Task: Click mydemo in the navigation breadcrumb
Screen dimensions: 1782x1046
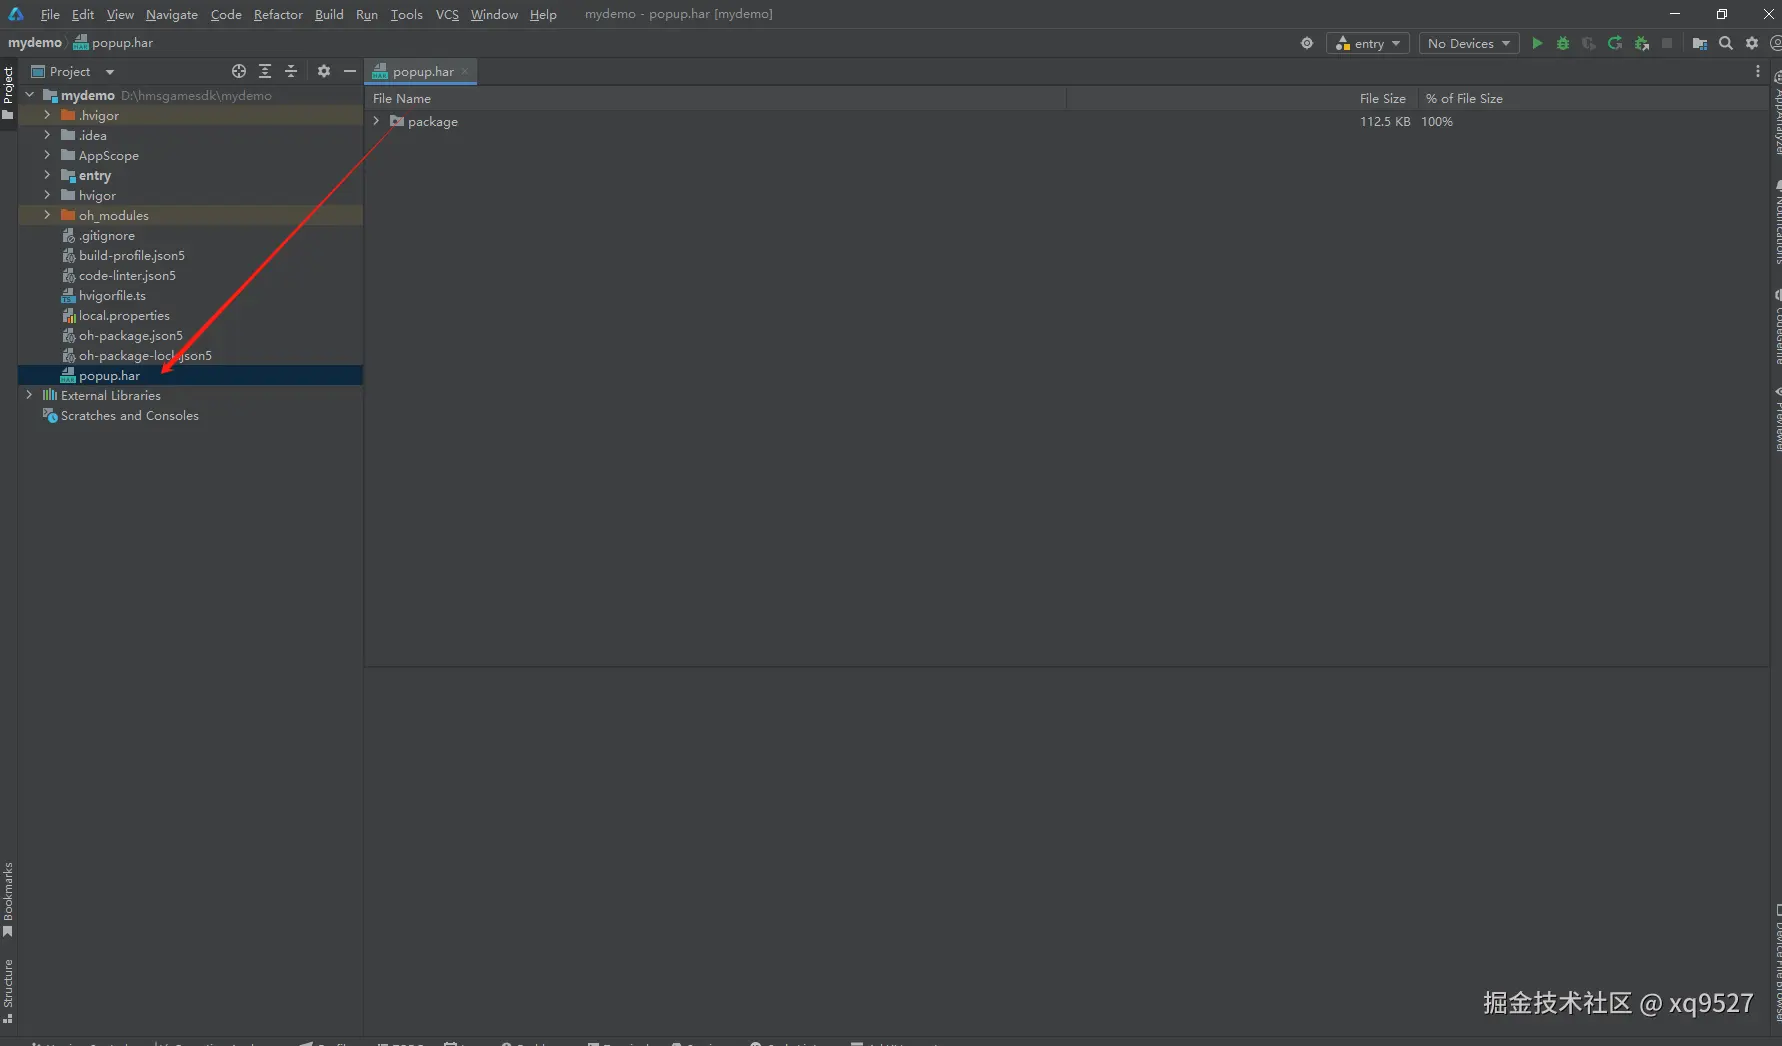Action: pyautogui.click(x=35, y=43)
